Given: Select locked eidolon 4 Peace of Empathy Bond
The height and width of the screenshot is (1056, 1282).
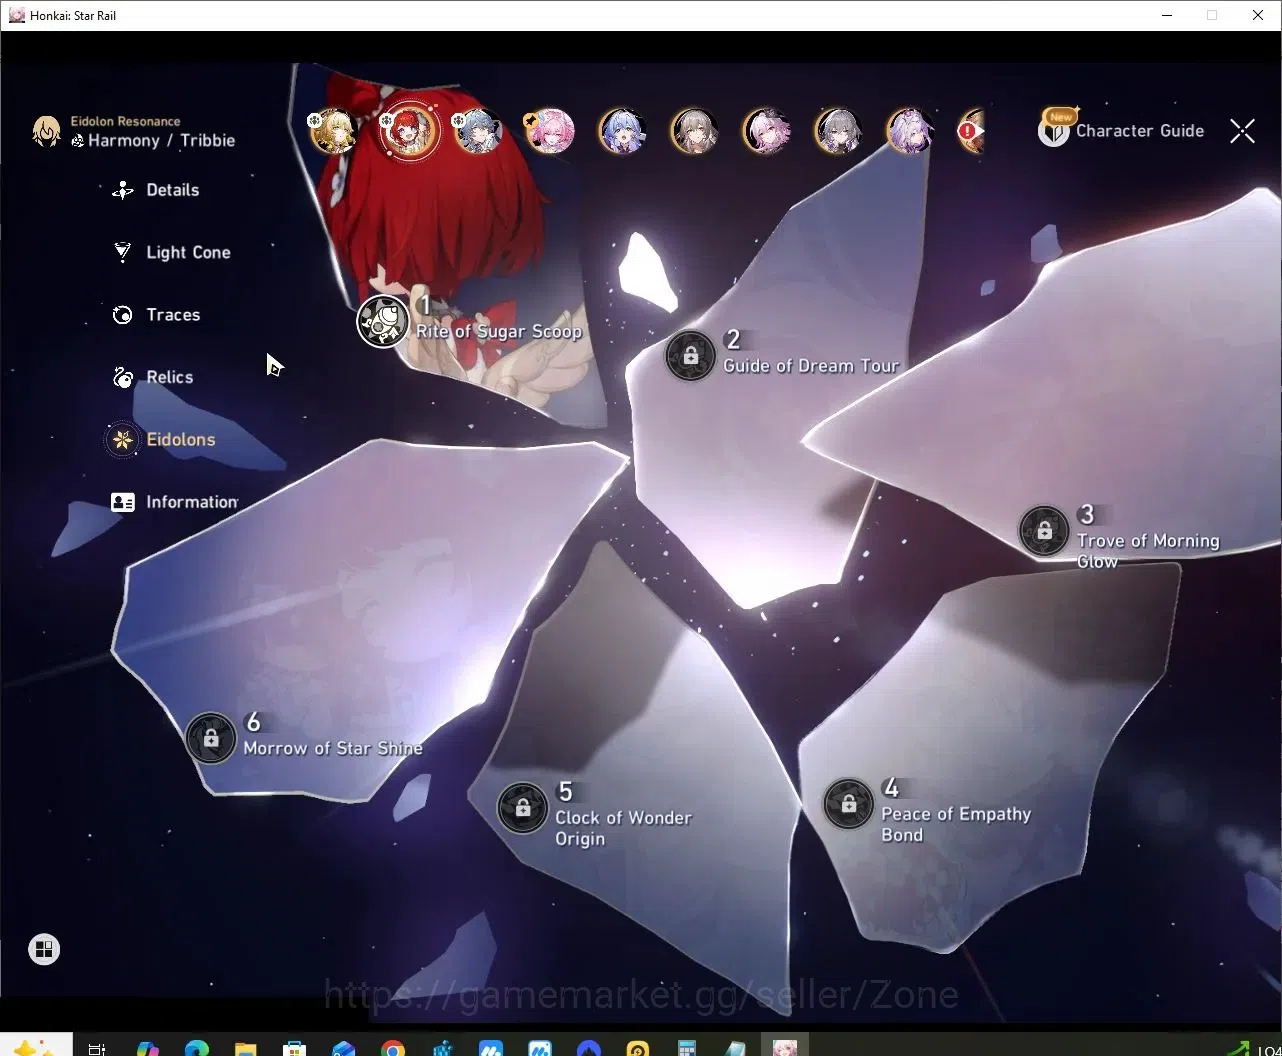Looking at the screenshot, I should 848,804.
